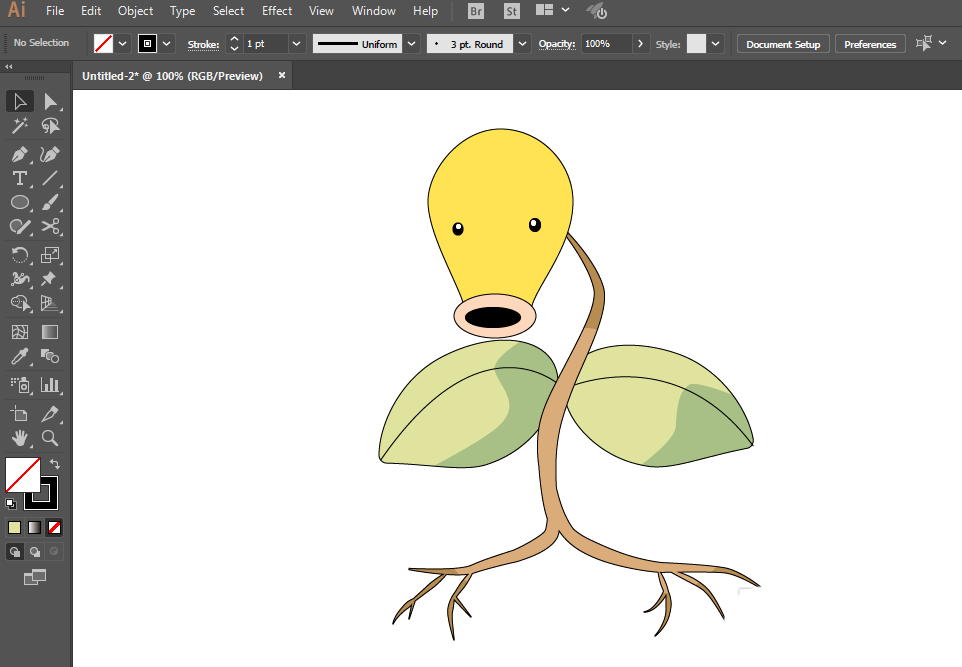Image resolution: width=962 pixels, height=667 pixels.
Task: Select the Zoom tool
Action: point(50,437)
